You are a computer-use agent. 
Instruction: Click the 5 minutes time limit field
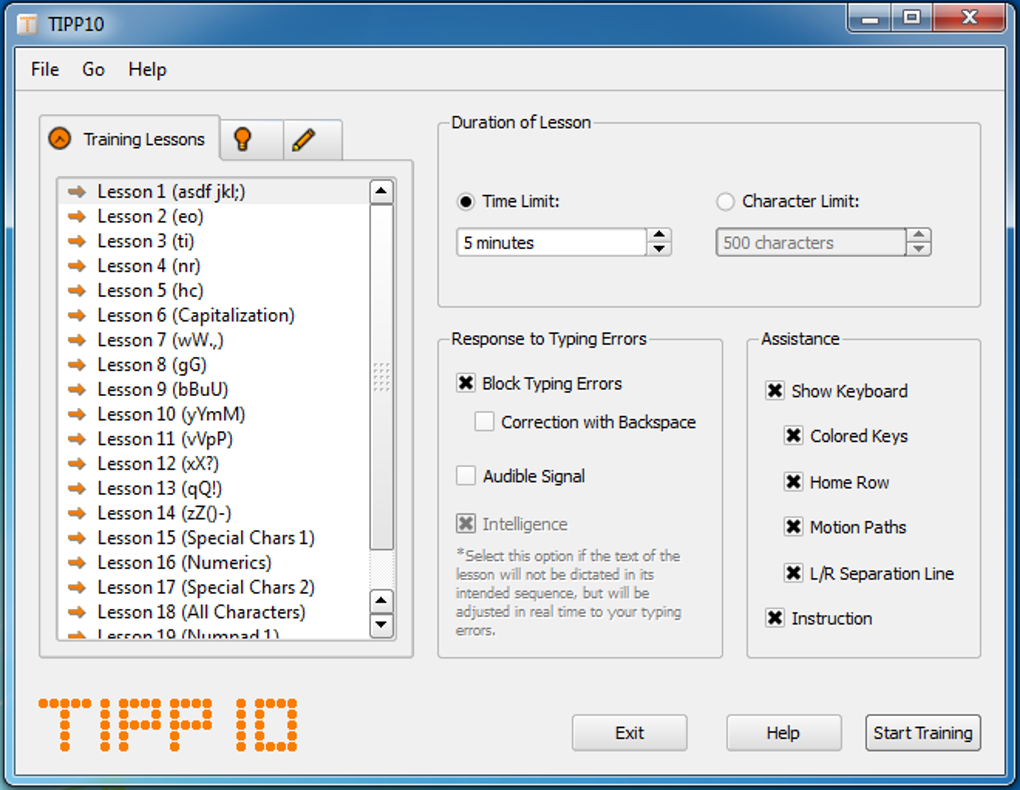pos(552,242)
